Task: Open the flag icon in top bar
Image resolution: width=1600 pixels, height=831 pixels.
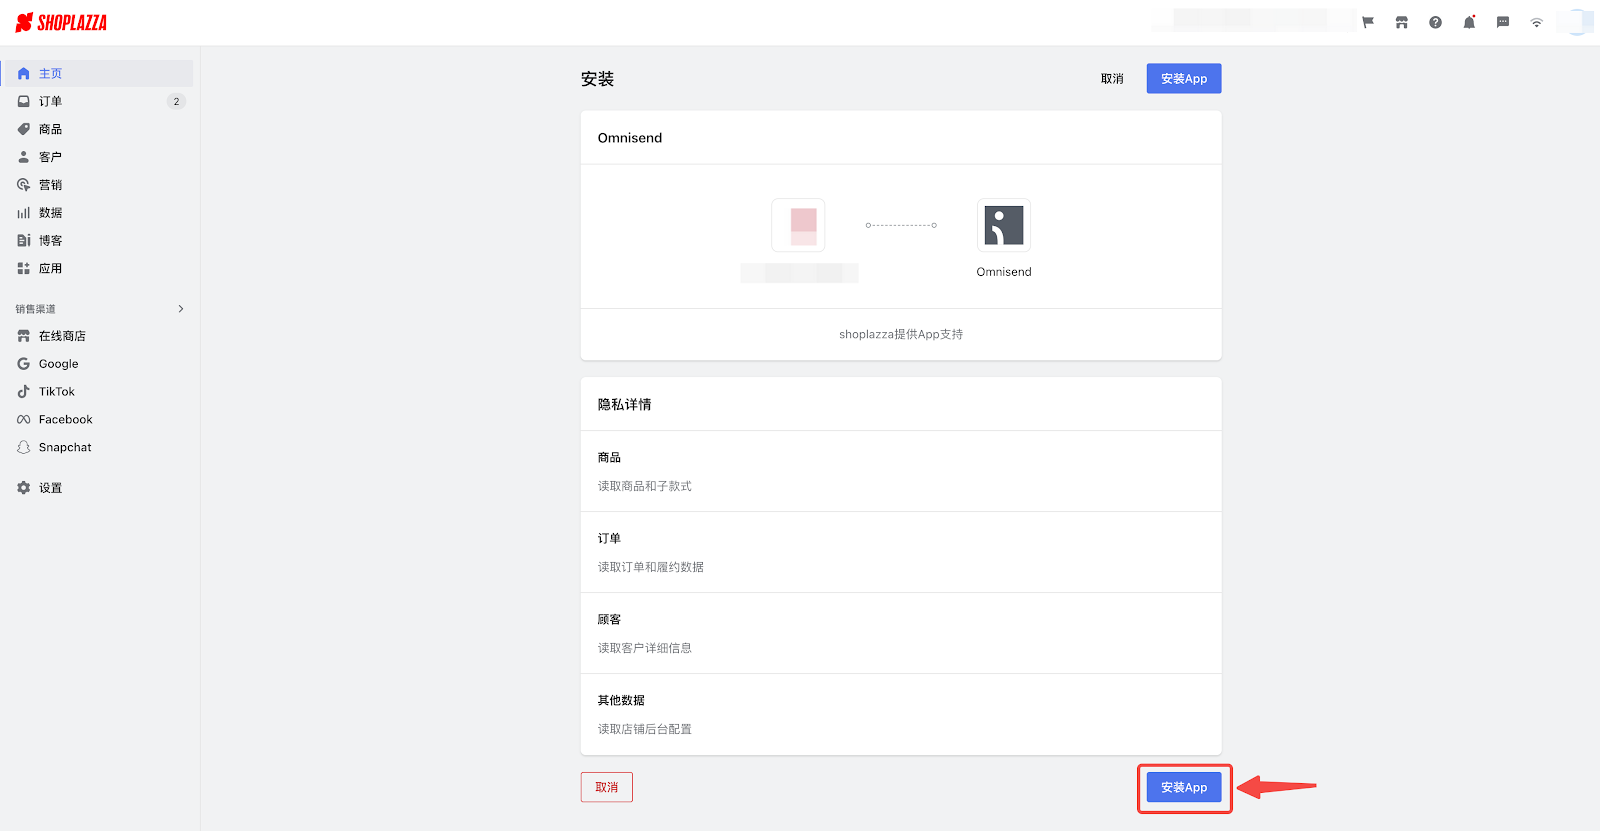Action: coord(1368,22)
